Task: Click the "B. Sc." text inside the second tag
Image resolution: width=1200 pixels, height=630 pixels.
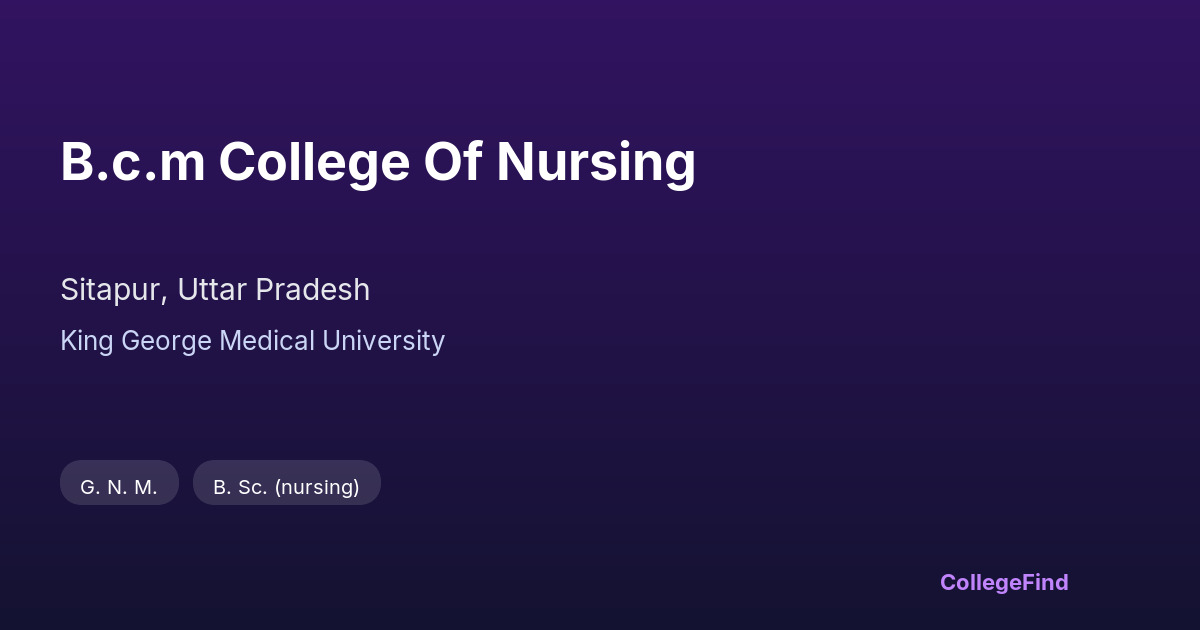Action: point(240,487)
